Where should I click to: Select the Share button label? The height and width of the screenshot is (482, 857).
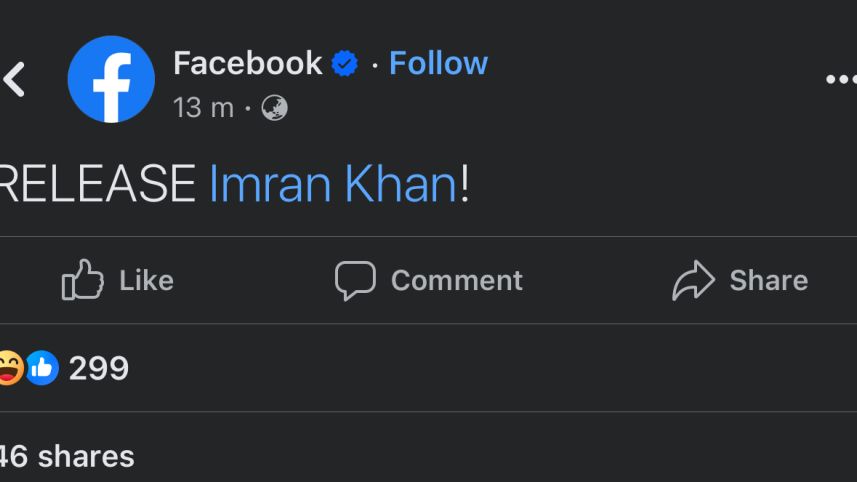[x=768, y=280]
